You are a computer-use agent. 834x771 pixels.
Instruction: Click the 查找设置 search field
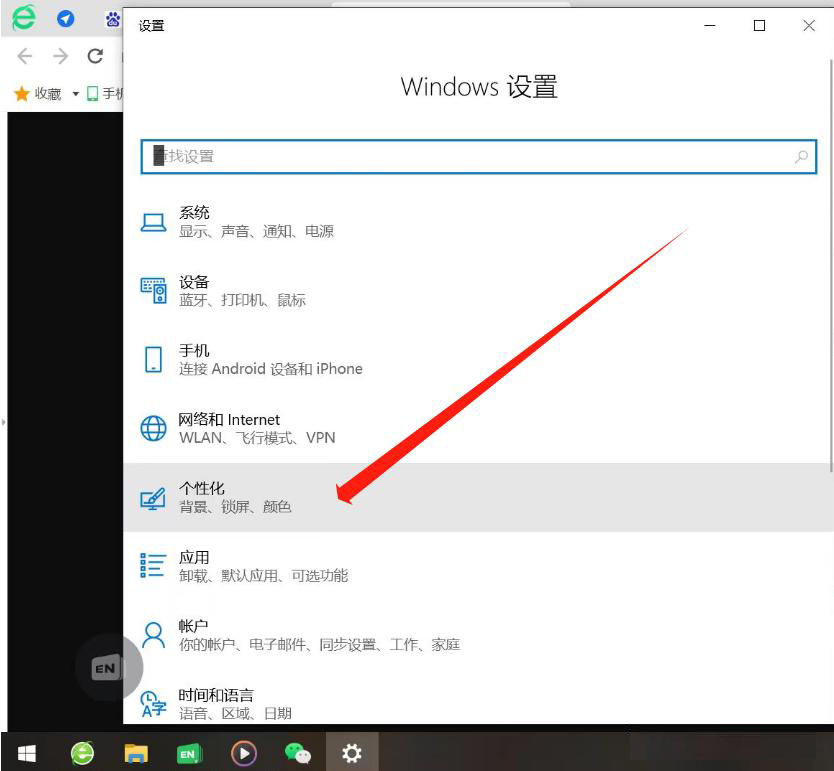click(x=478, y=156)
